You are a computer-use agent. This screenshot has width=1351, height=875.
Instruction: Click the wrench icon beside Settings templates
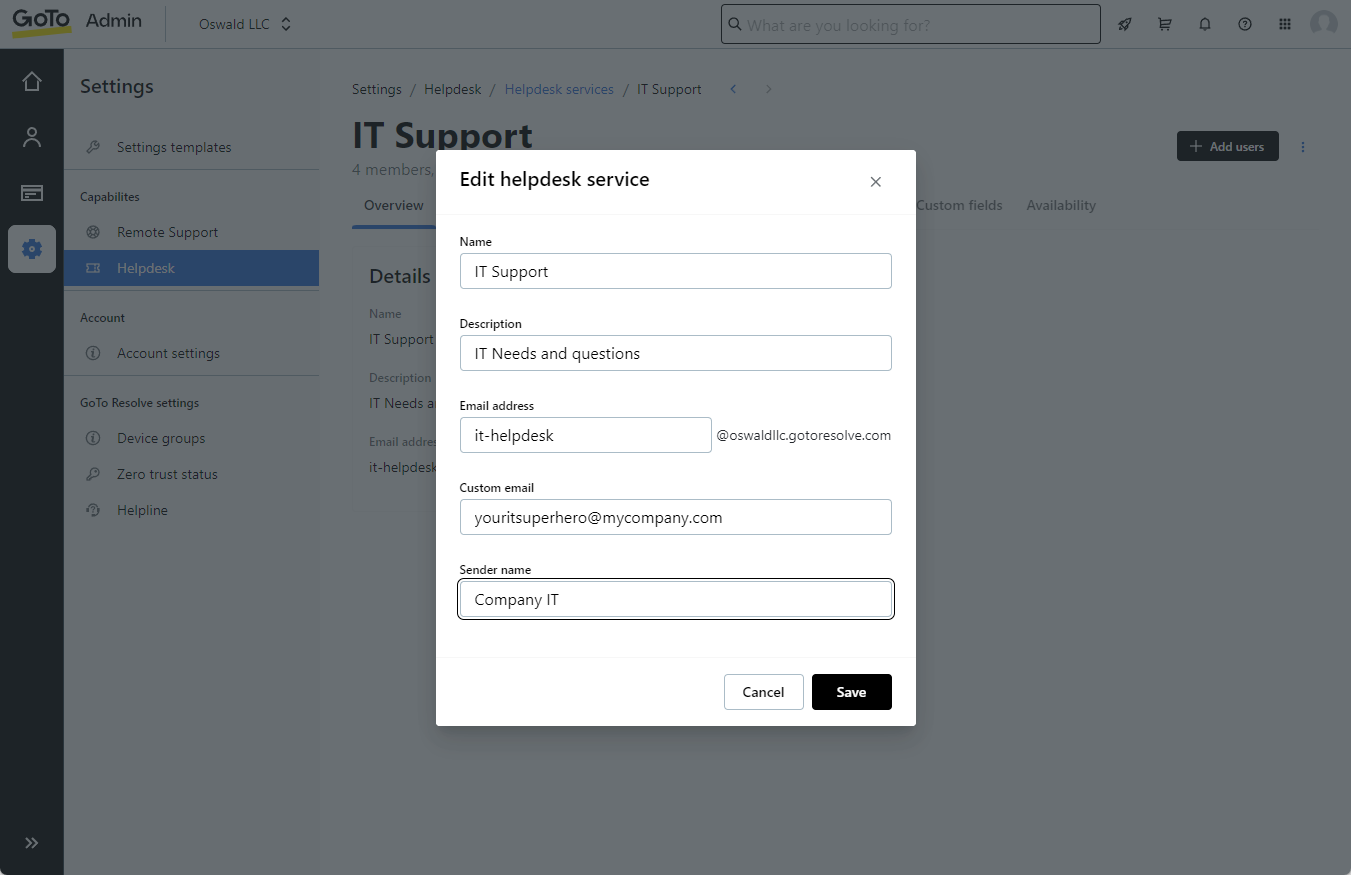pyautogui.click(x=93, y=146)
